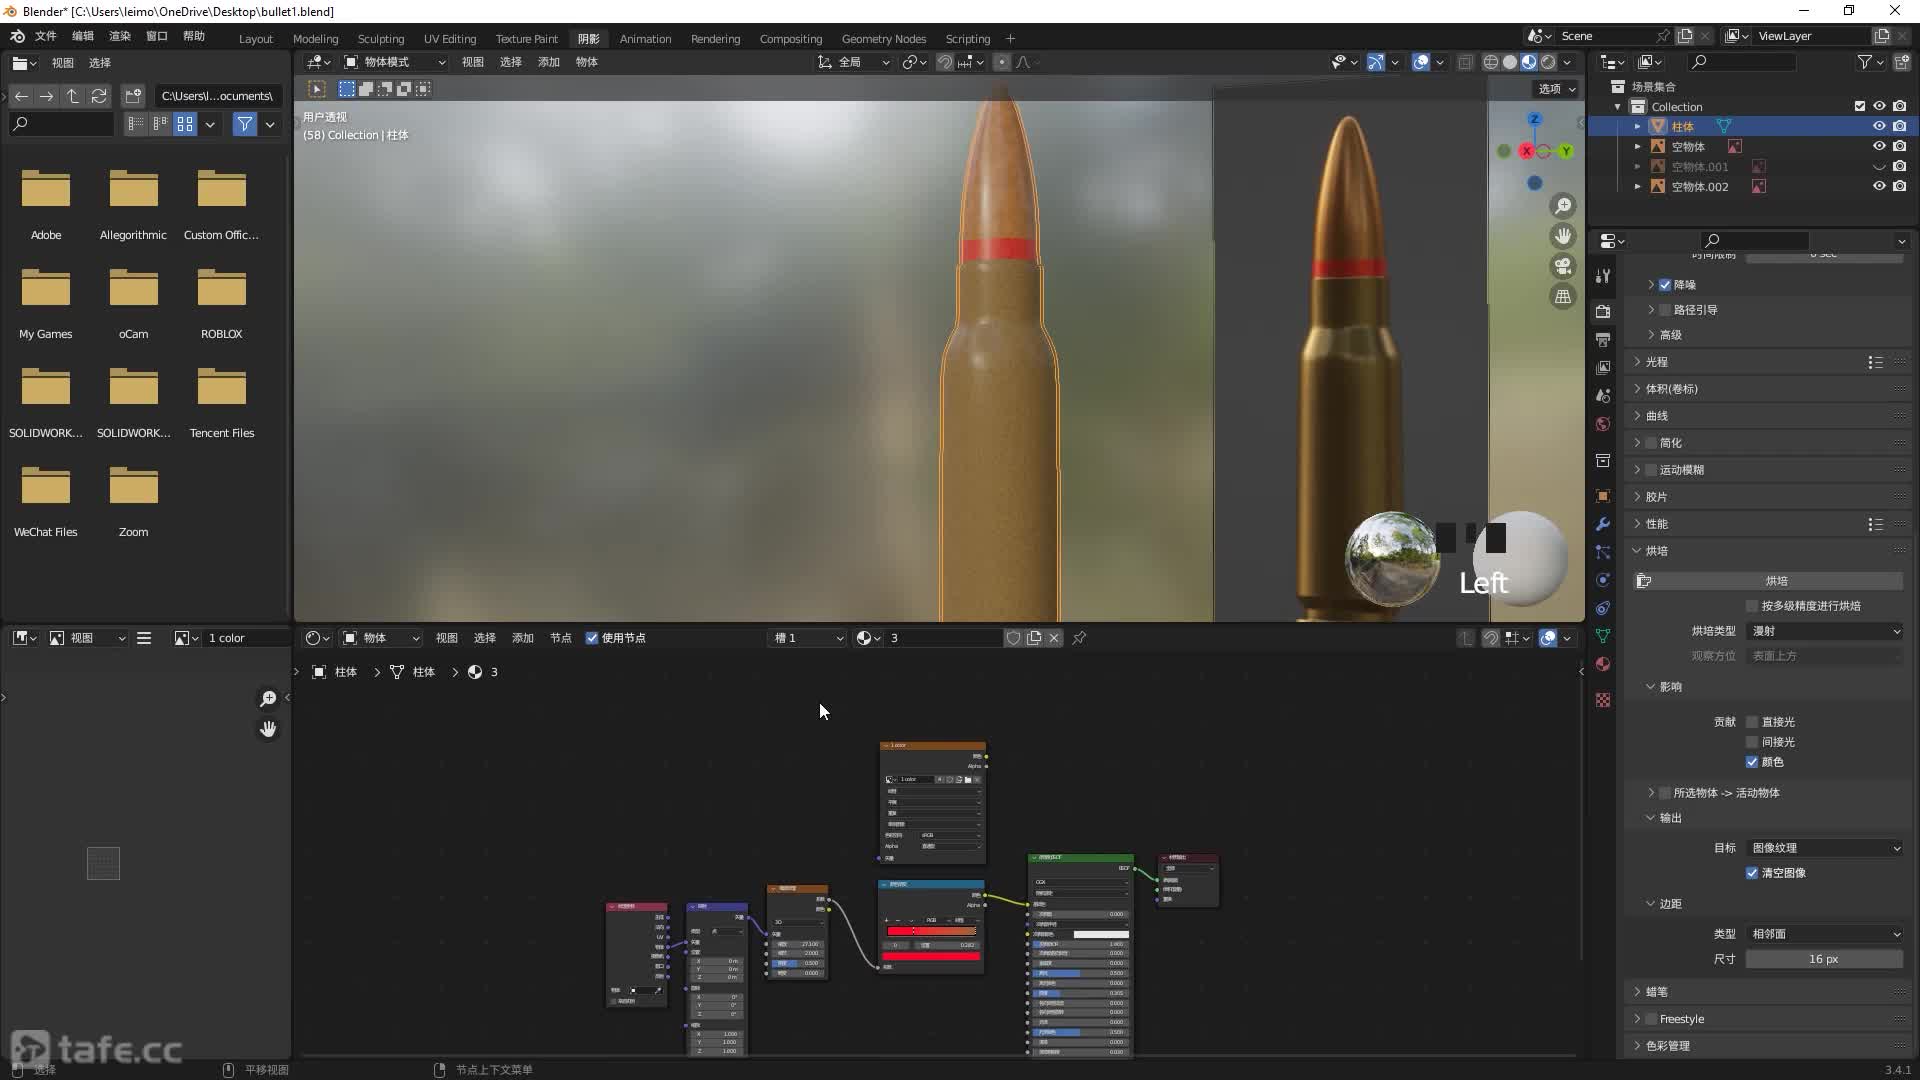This screenshot has height=1080, width=1920.
Task: Open the 目标 图像纹理 dropdown
Action: tap(1825, 848)
